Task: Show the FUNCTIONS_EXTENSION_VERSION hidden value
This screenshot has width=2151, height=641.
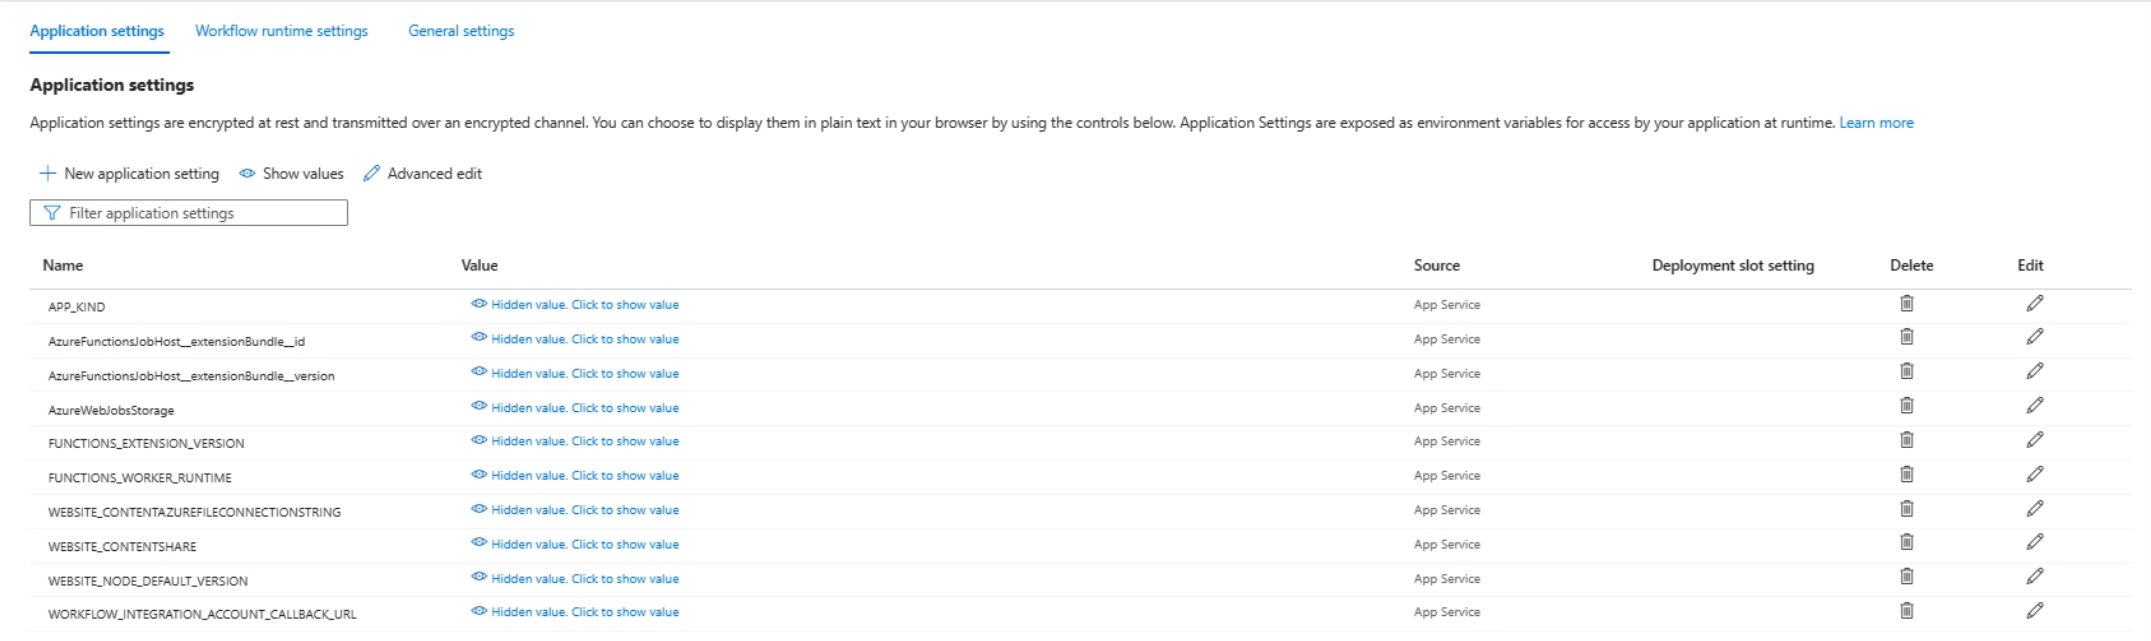Action: pyautogui.click(x=585, y=441)
